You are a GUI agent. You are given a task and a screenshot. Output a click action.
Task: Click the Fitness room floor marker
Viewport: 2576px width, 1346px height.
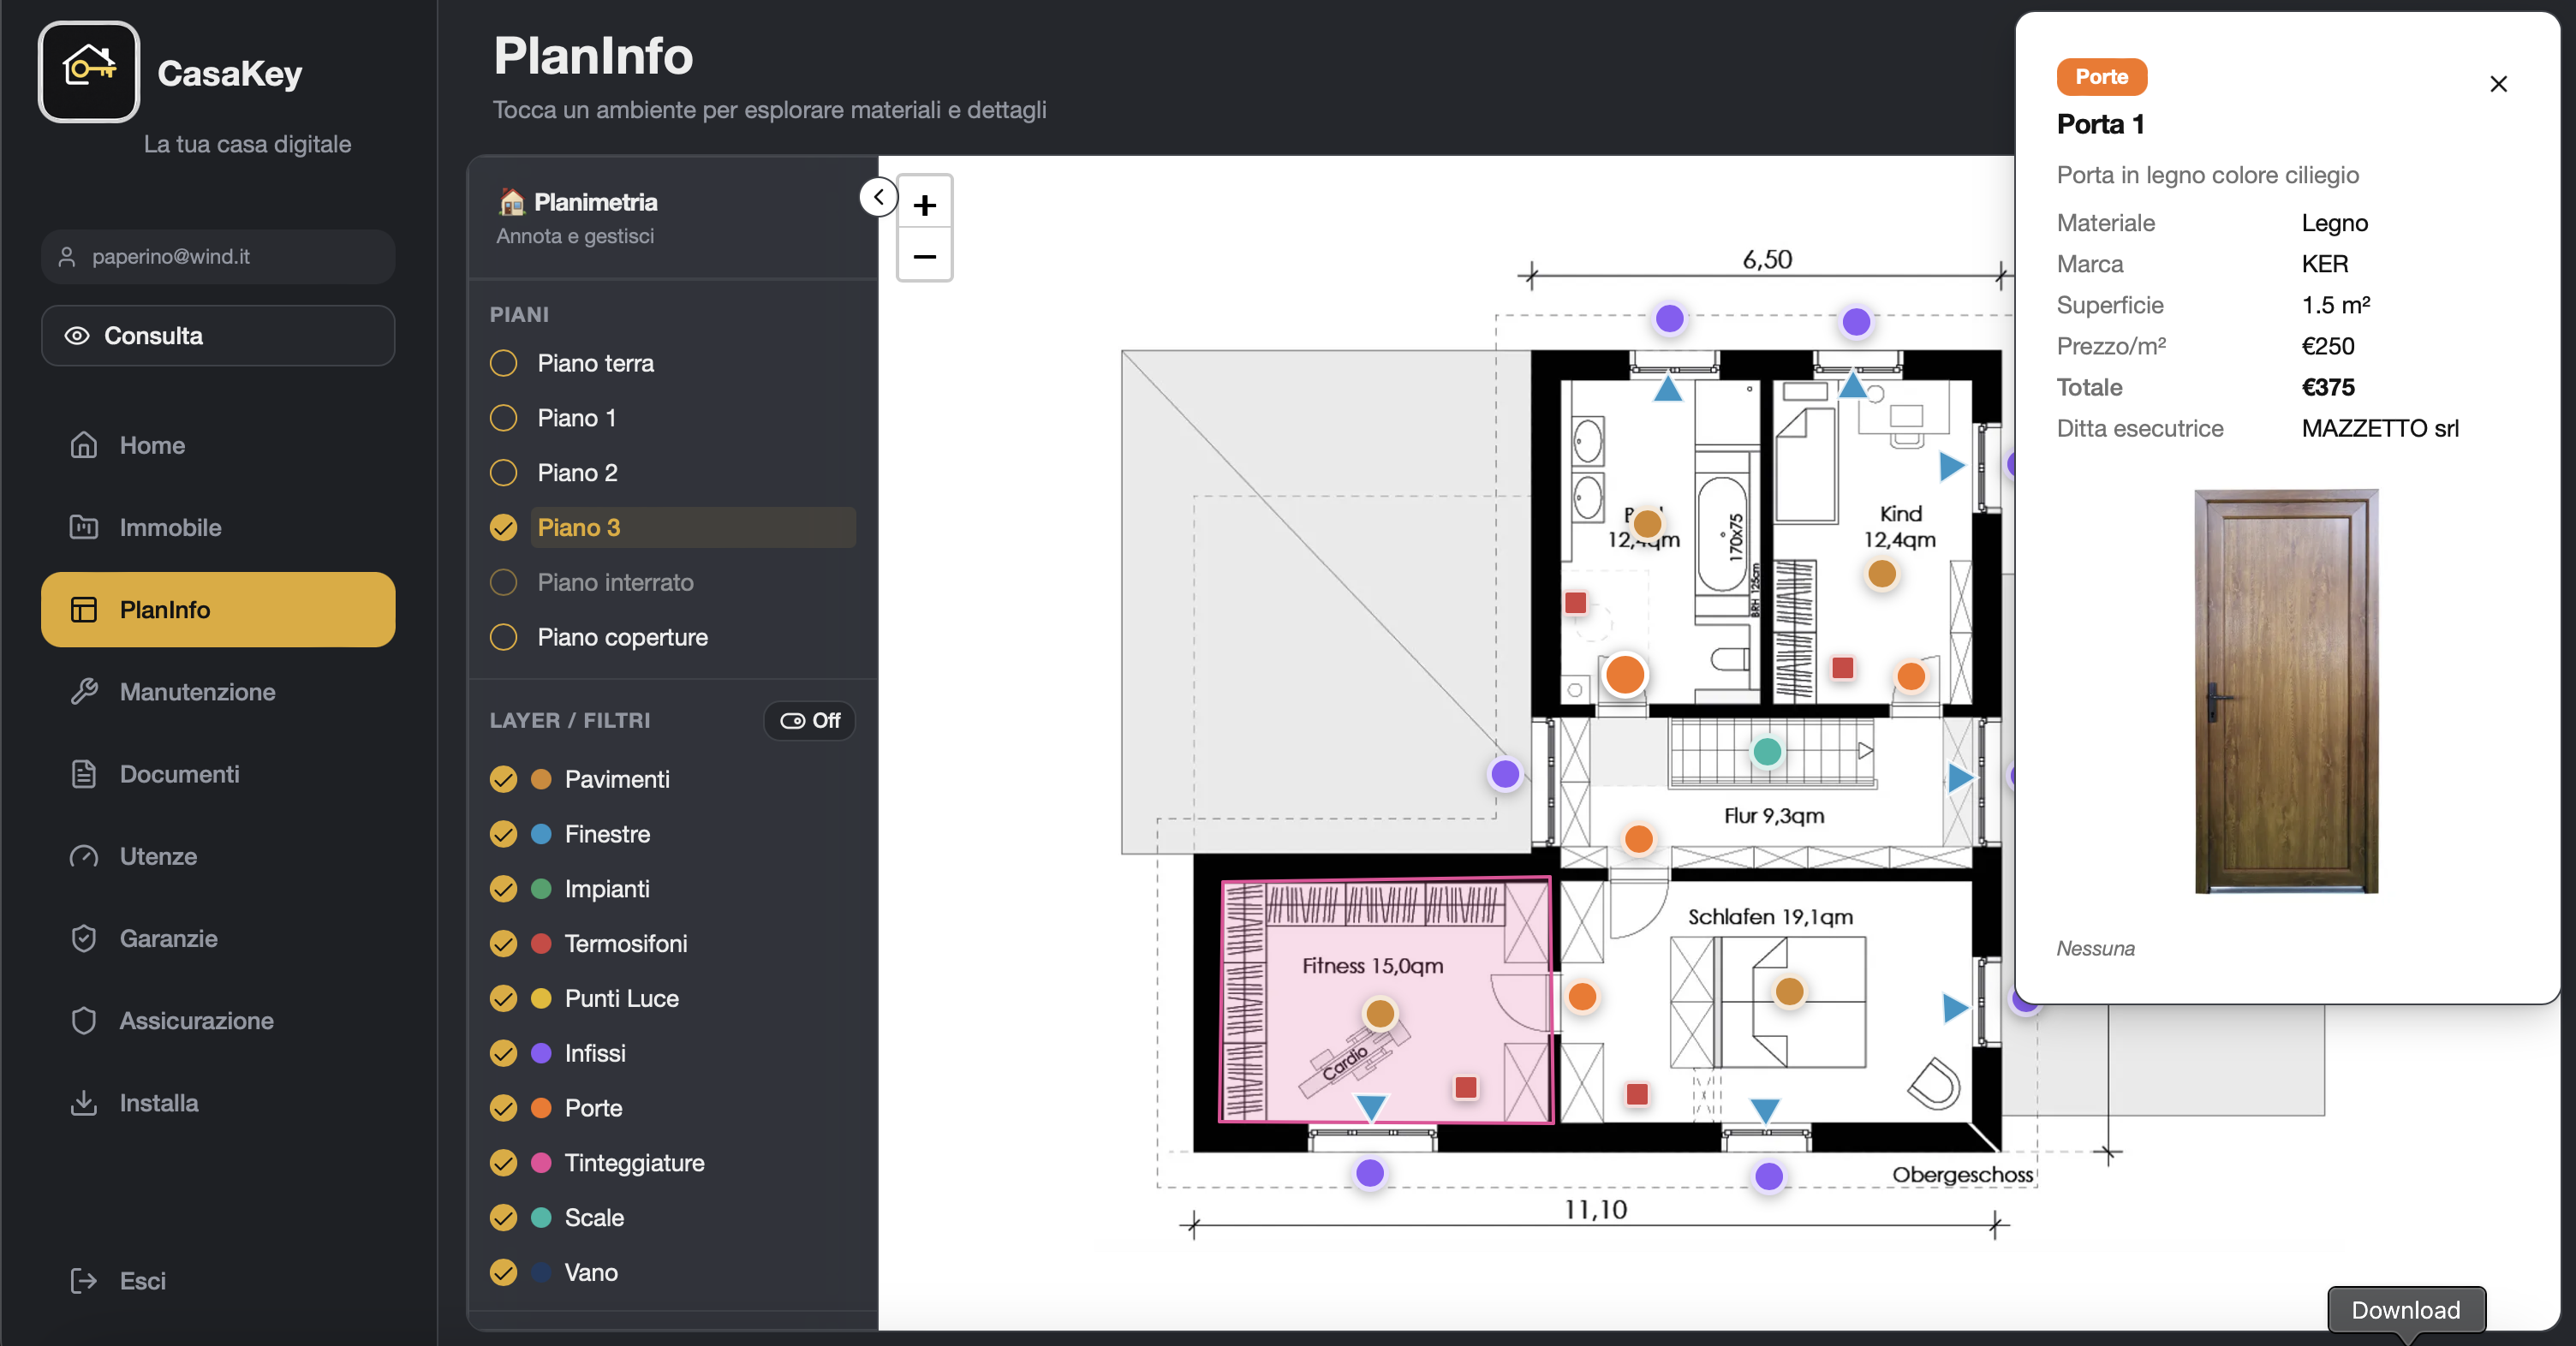[x=1380, y=1013]
